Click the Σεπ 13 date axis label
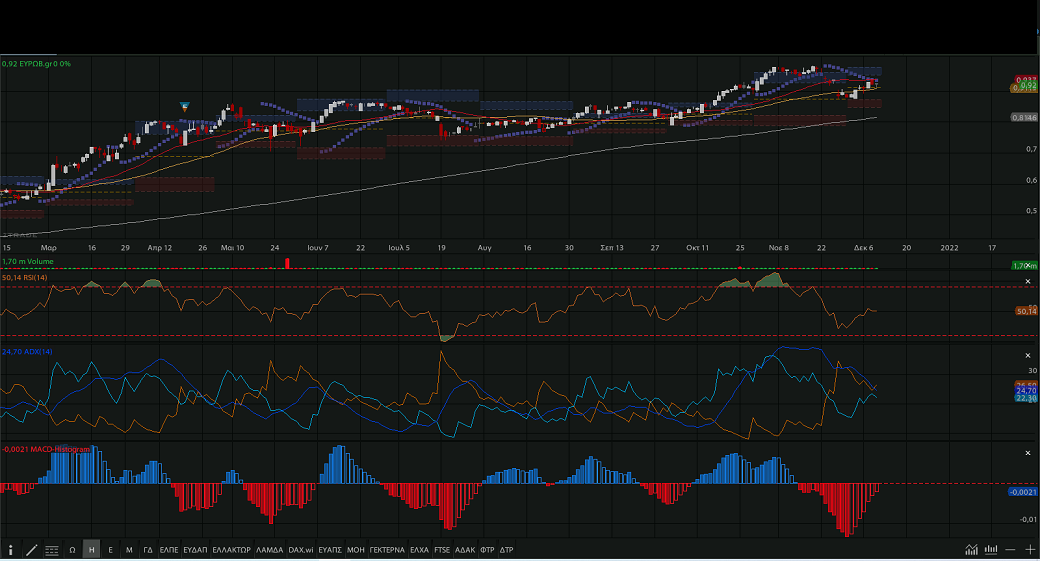Viewport: 1041px width, 561px height. (612, 248)
